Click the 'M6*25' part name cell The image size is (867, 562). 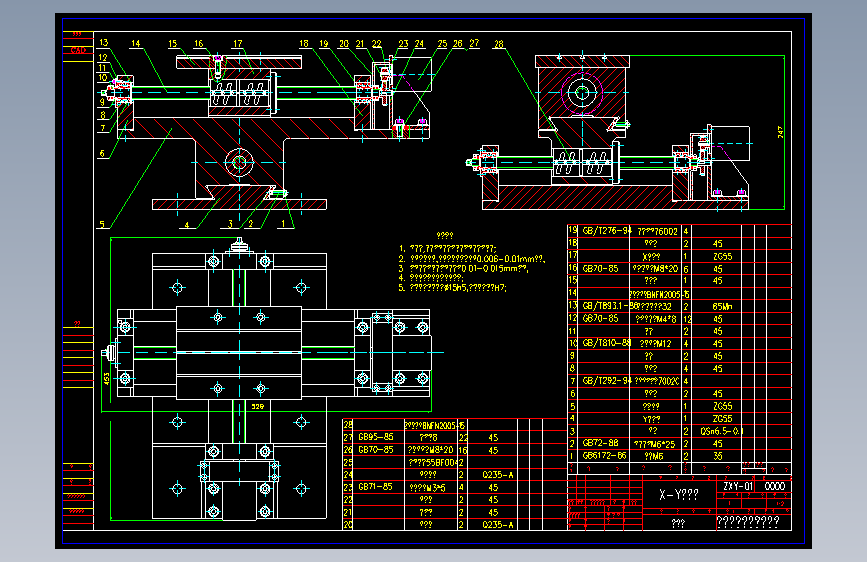[654, 444]
